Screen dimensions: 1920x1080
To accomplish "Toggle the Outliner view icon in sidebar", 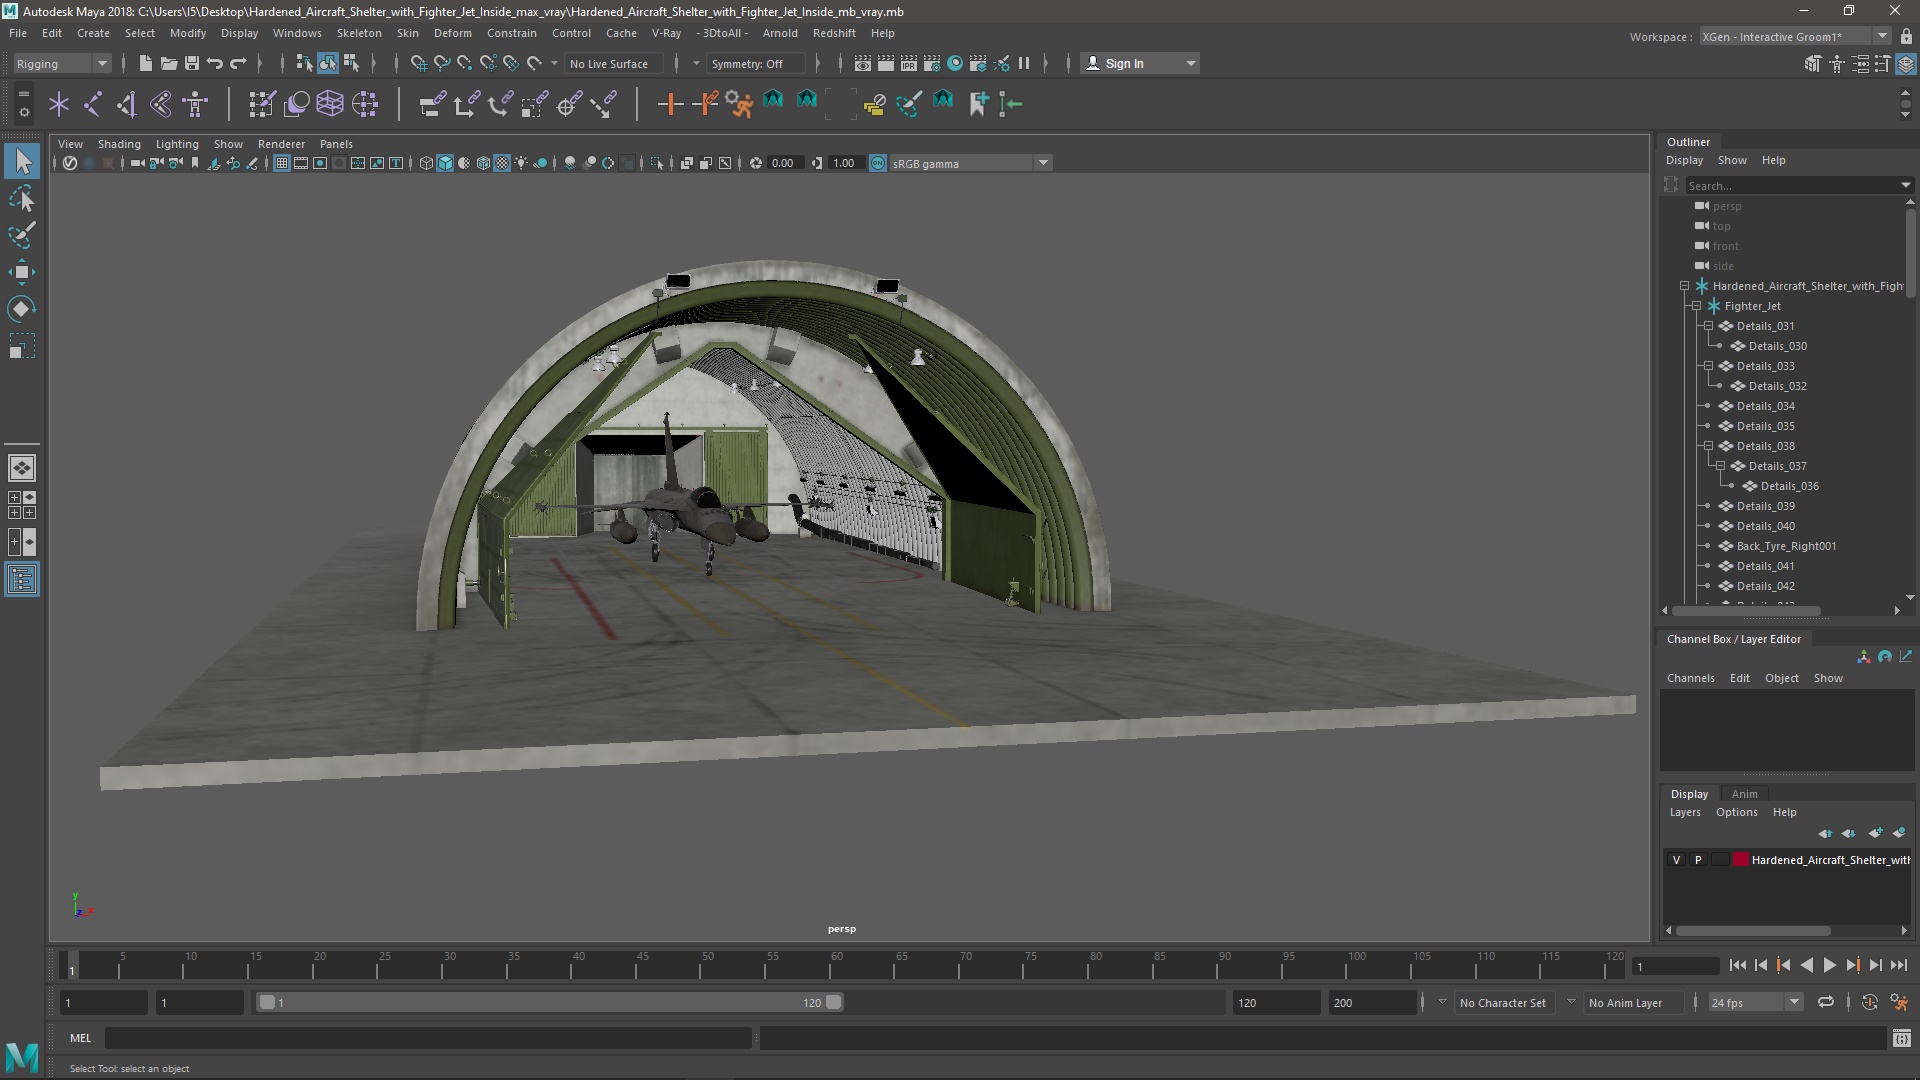I will [x=22, y=579].
